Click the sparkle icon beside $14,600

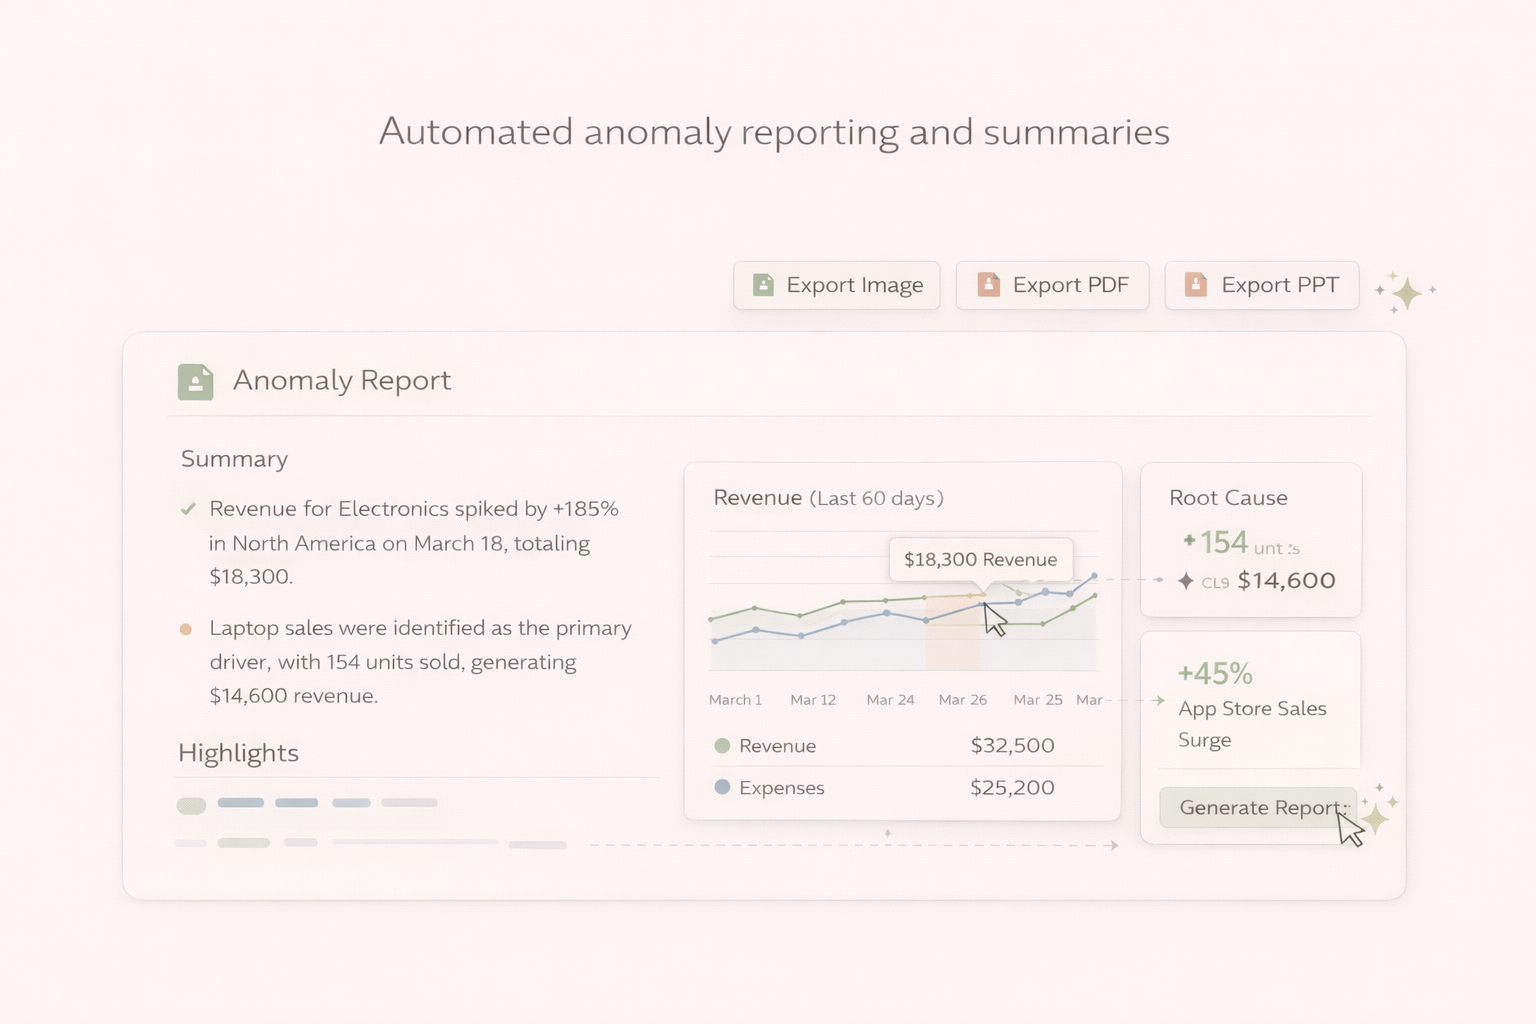(x=1186, y=581)
